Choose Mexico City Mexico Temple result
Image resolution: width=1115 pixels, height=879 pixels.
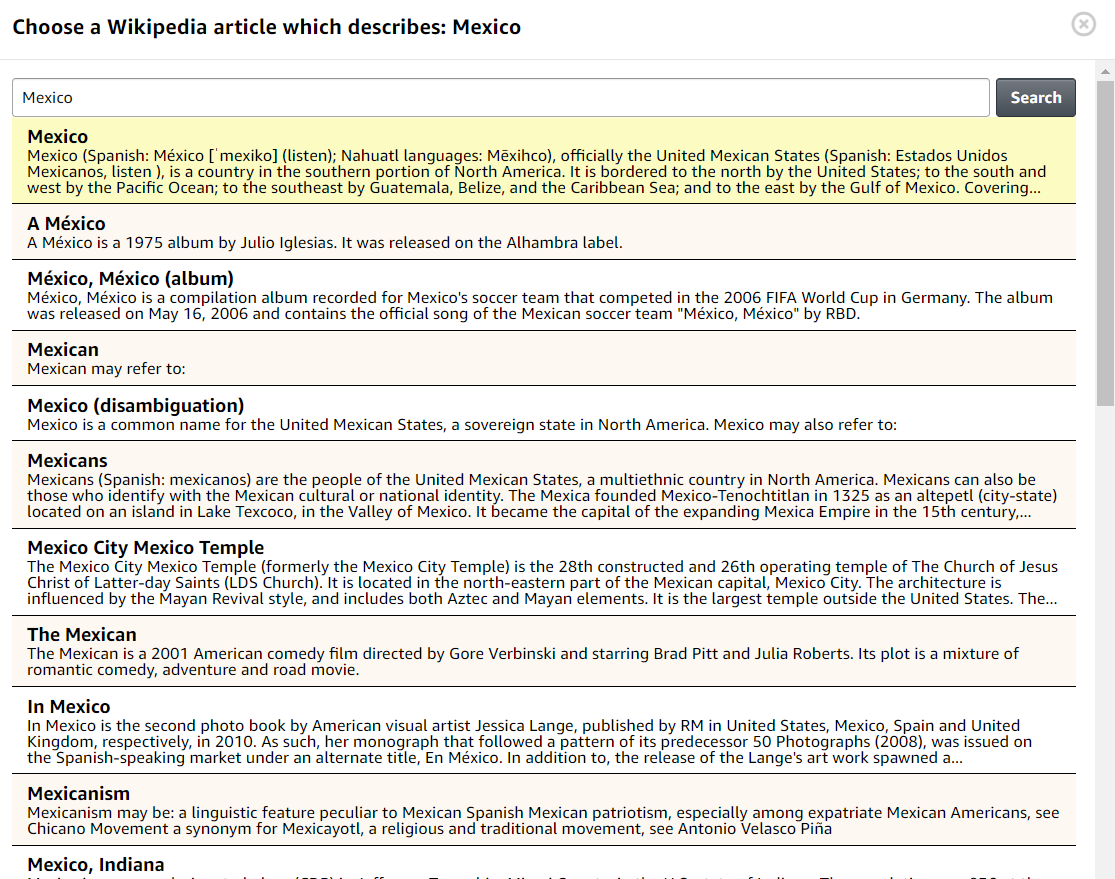(145, 548)
